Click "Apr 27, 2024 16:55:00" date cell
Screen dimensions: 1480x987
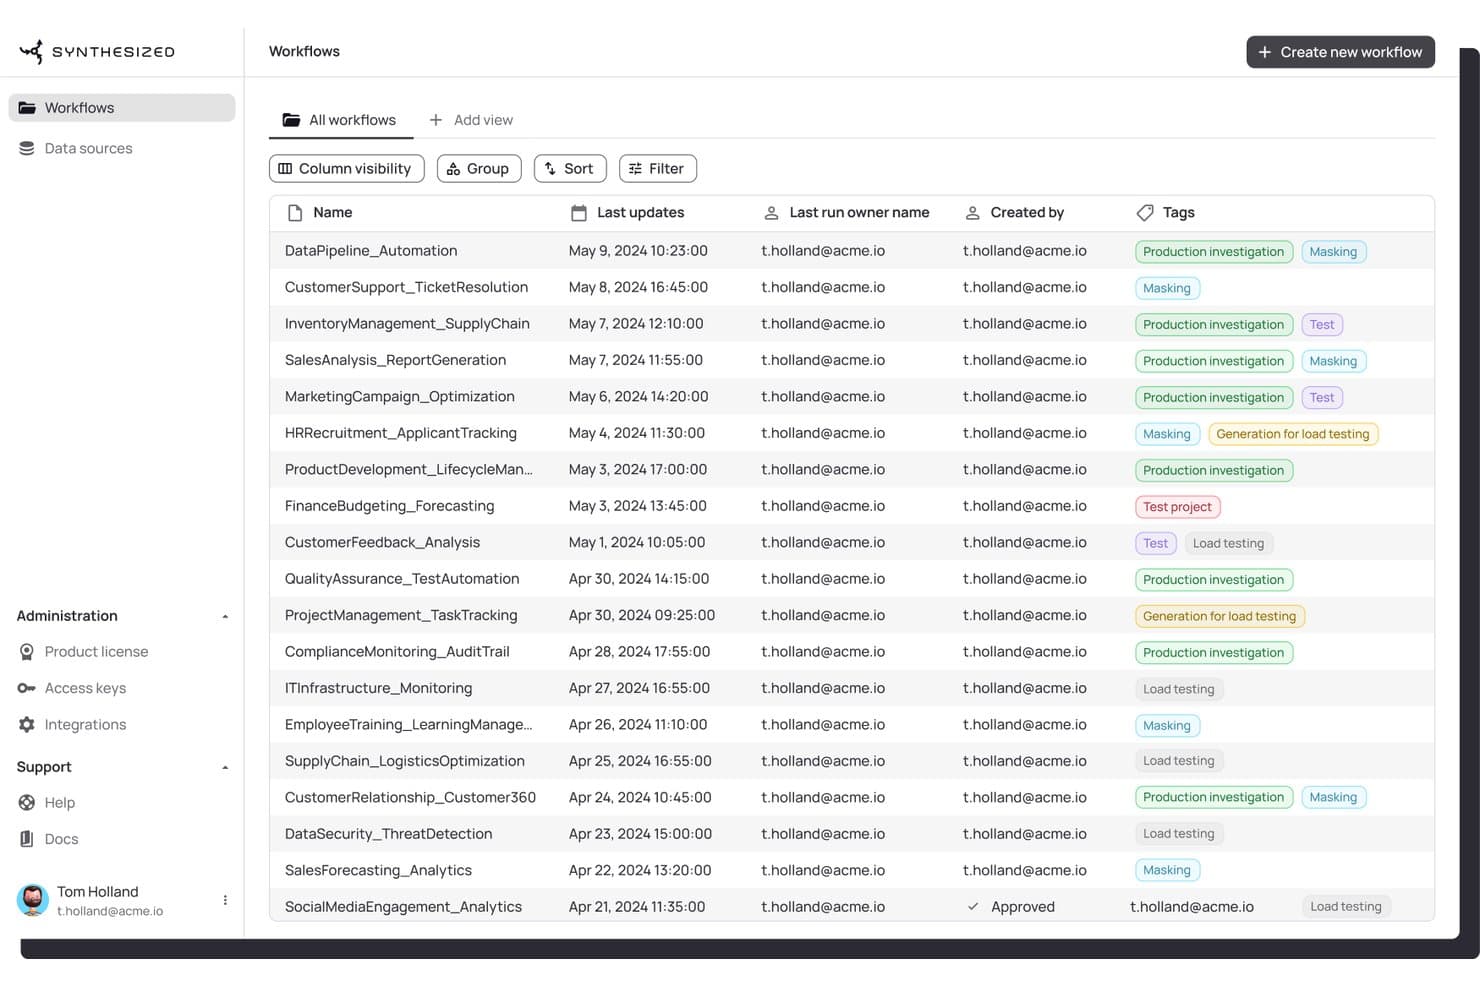point(639,688)
